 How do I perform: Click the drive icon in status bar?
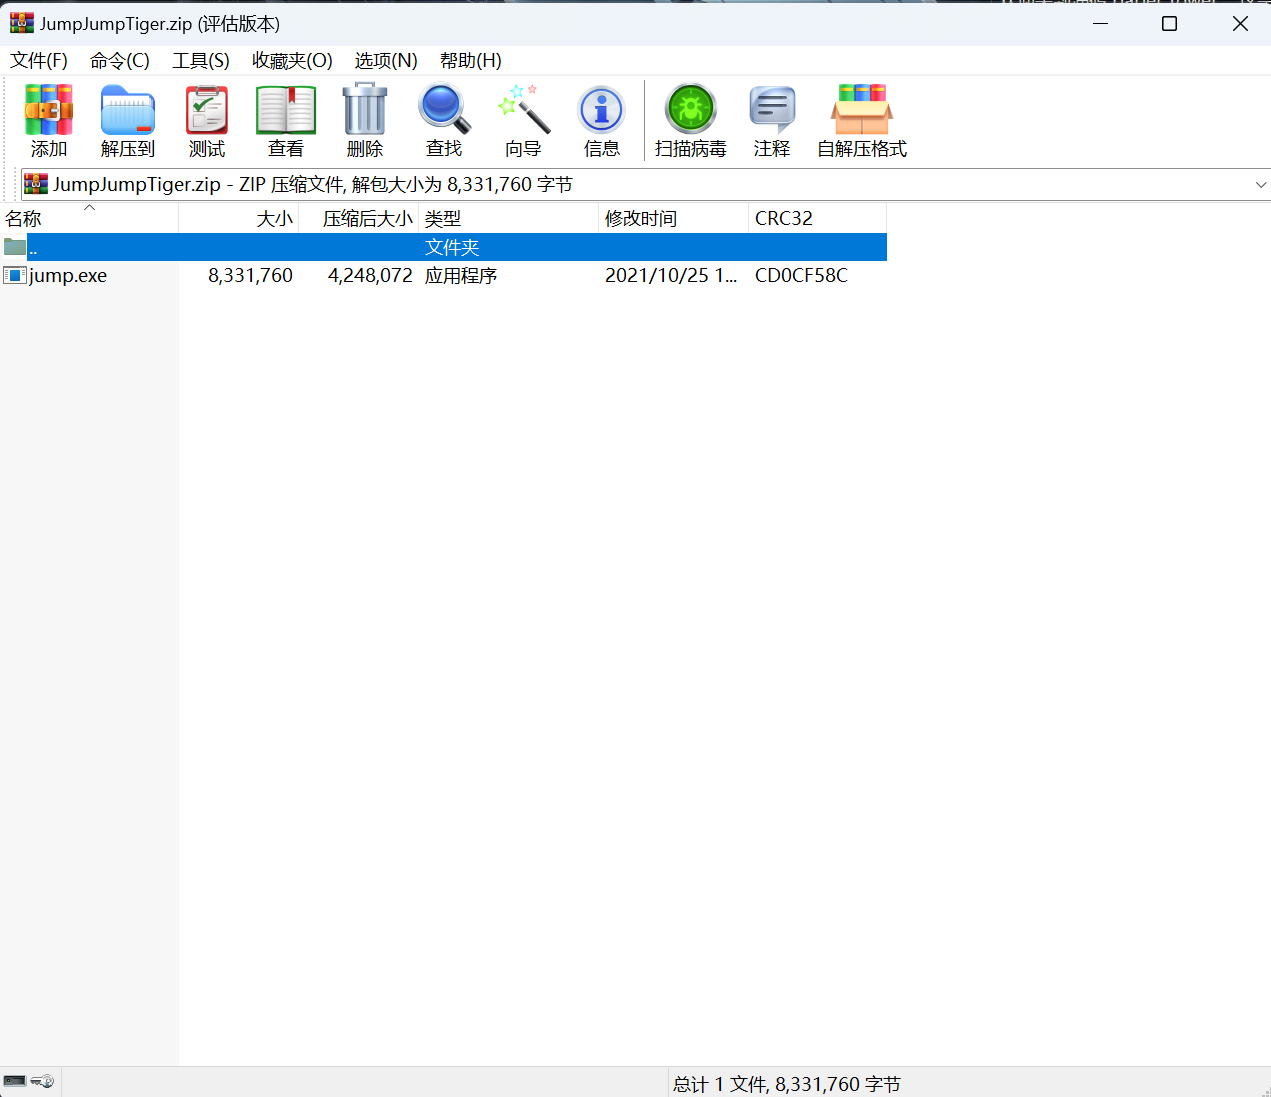[x=15, y=1081]
